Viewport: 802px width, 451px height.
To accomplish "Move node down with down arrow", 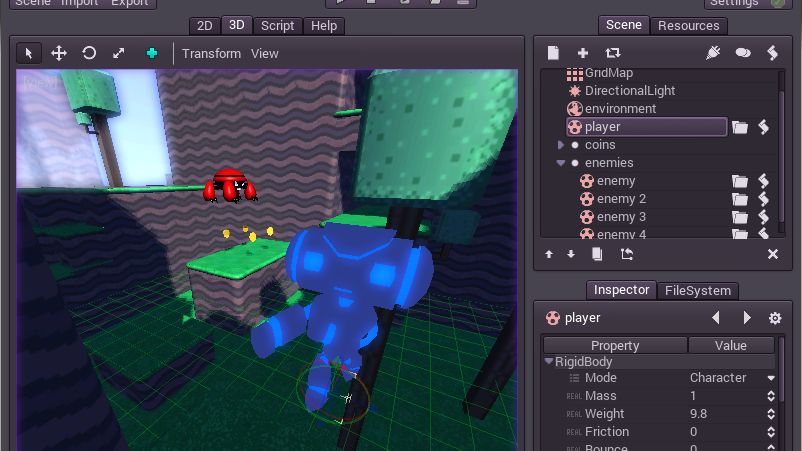I will (571, 254).
